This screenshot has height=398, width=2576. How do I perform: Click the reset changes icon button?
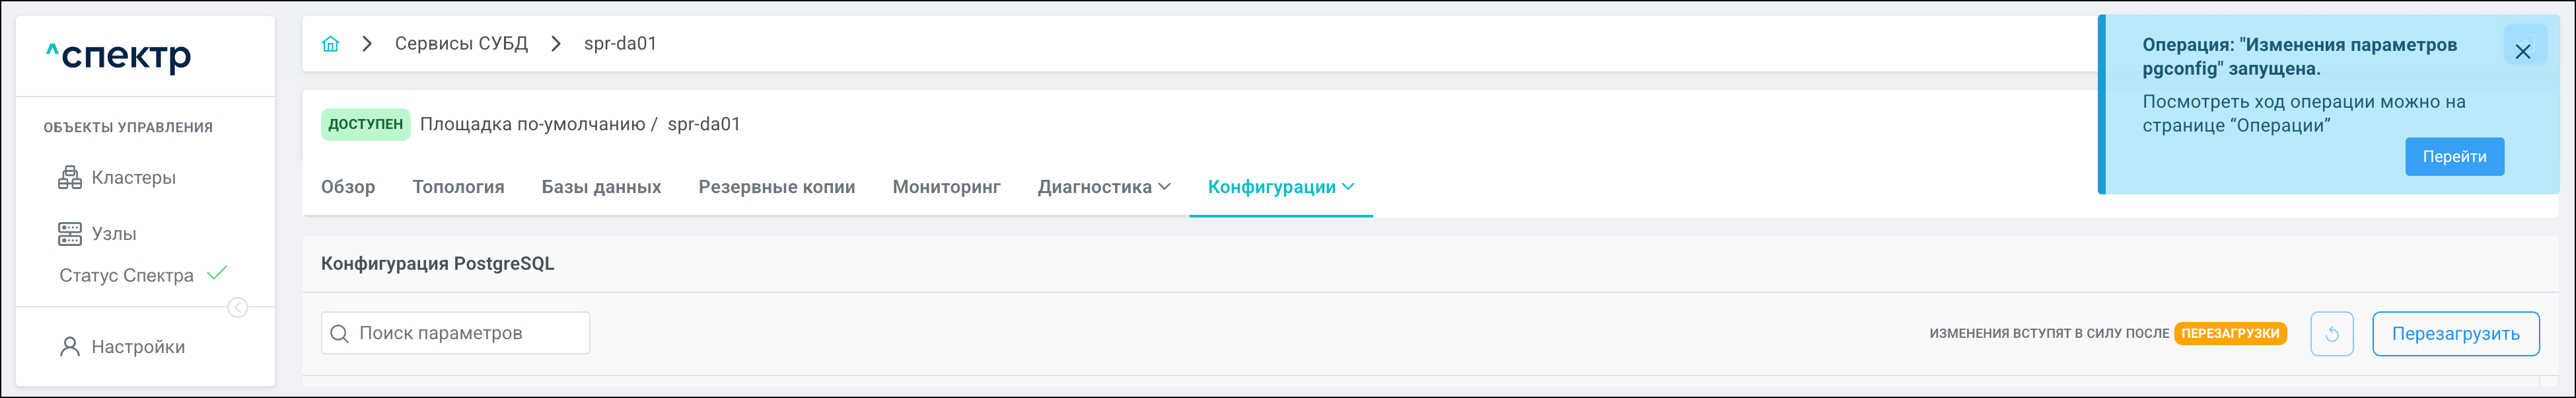tap(2331, 334)
